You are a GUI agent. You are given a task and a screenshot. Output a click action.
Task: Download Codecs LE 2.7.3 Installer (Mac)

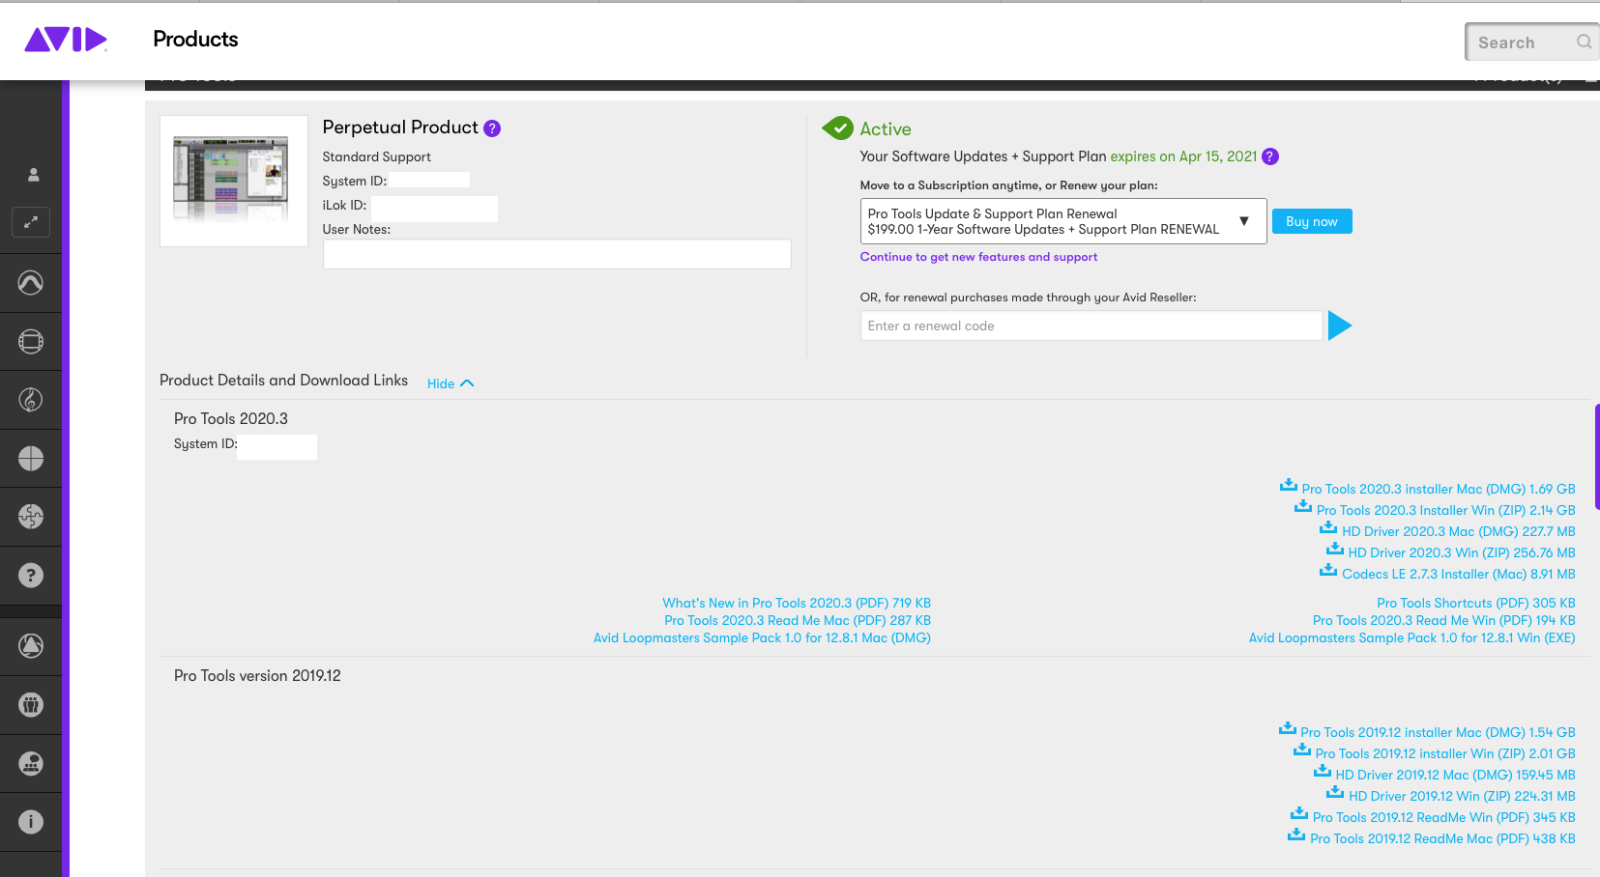click(x=1458, y=574)
